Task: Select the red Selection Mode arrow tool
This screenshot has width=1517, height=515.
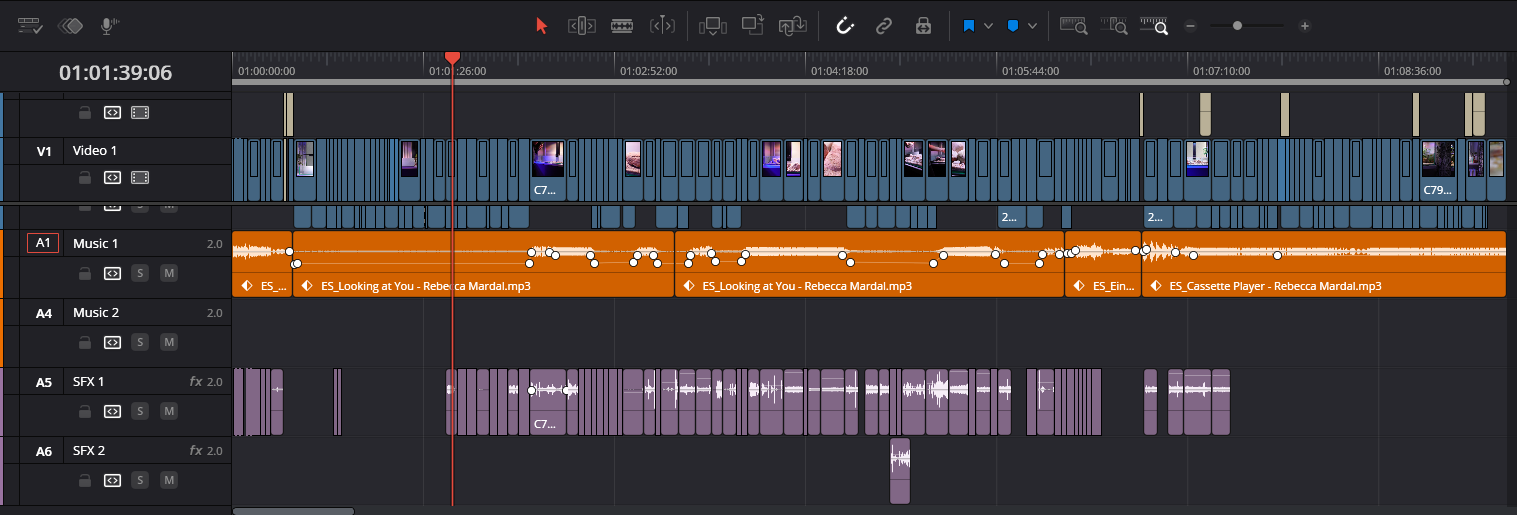Action: tap(542, 26)
